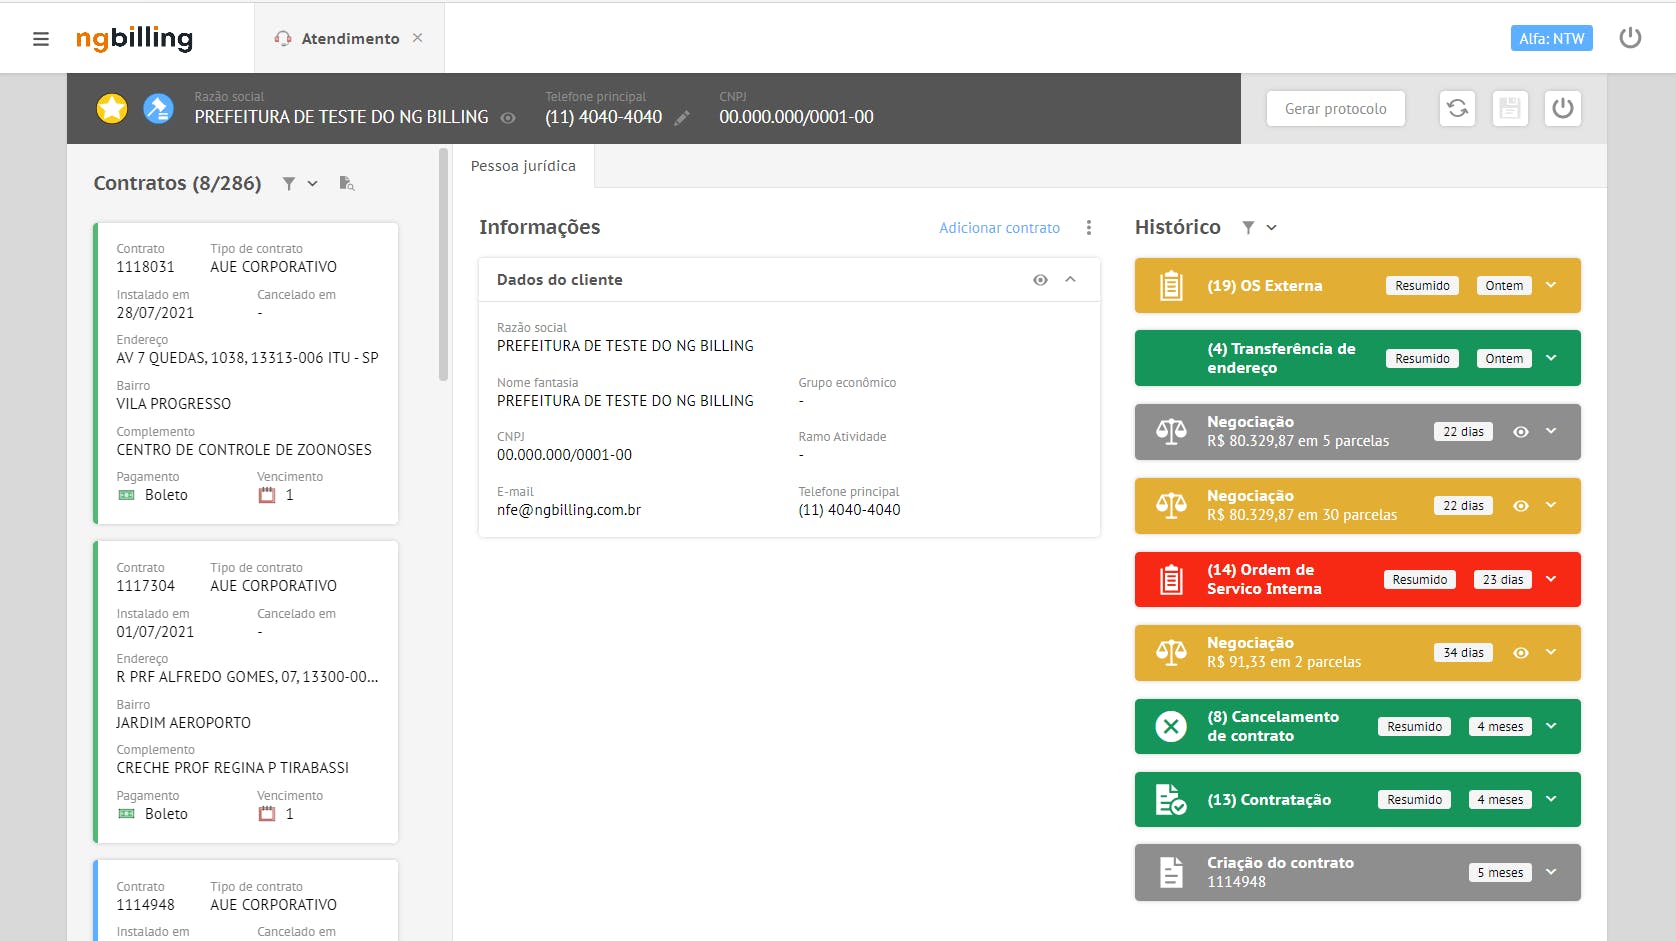1676x941 pixels.
Task: Click the Ordem de Servico Interna clipboard icon
Action: (x=1171, y=580)
